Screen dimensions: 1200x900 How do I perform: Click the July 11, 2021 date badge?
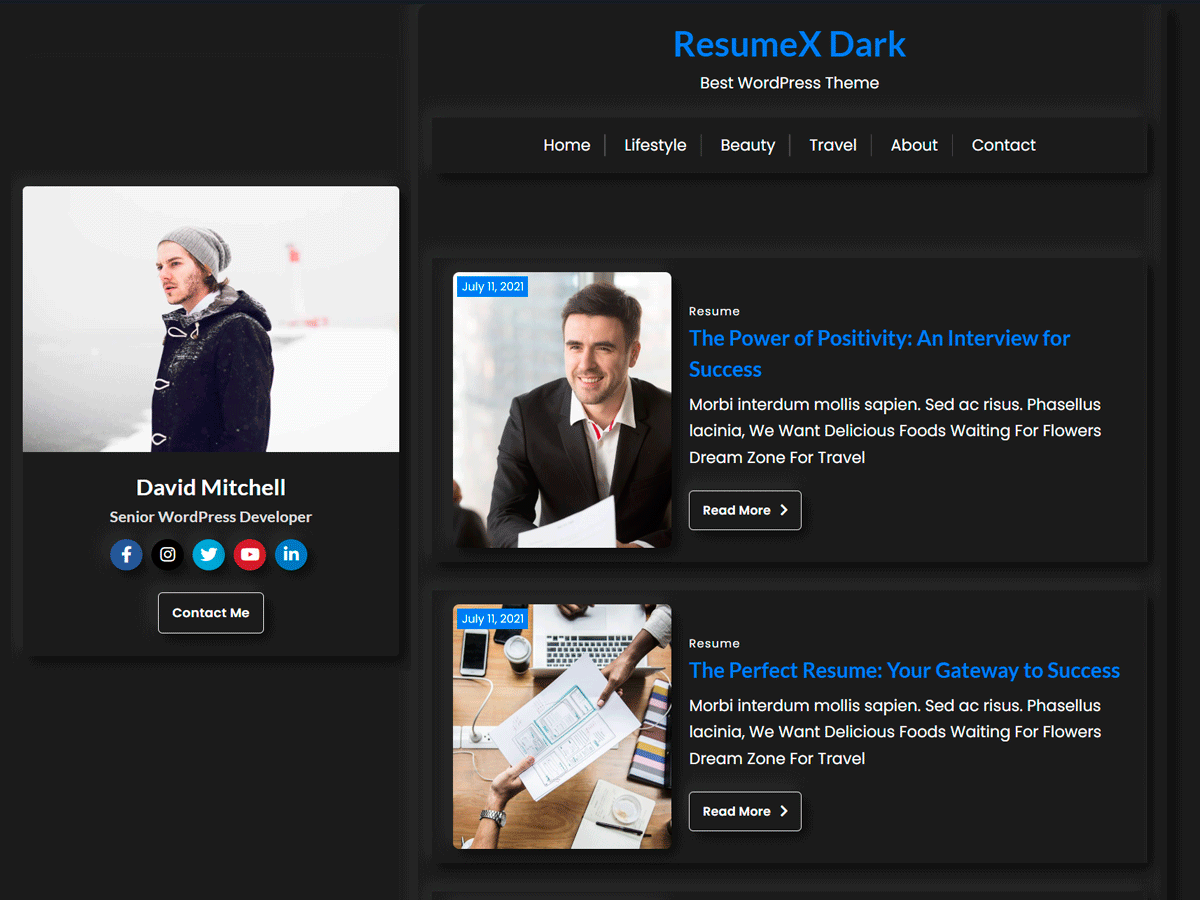491,286
